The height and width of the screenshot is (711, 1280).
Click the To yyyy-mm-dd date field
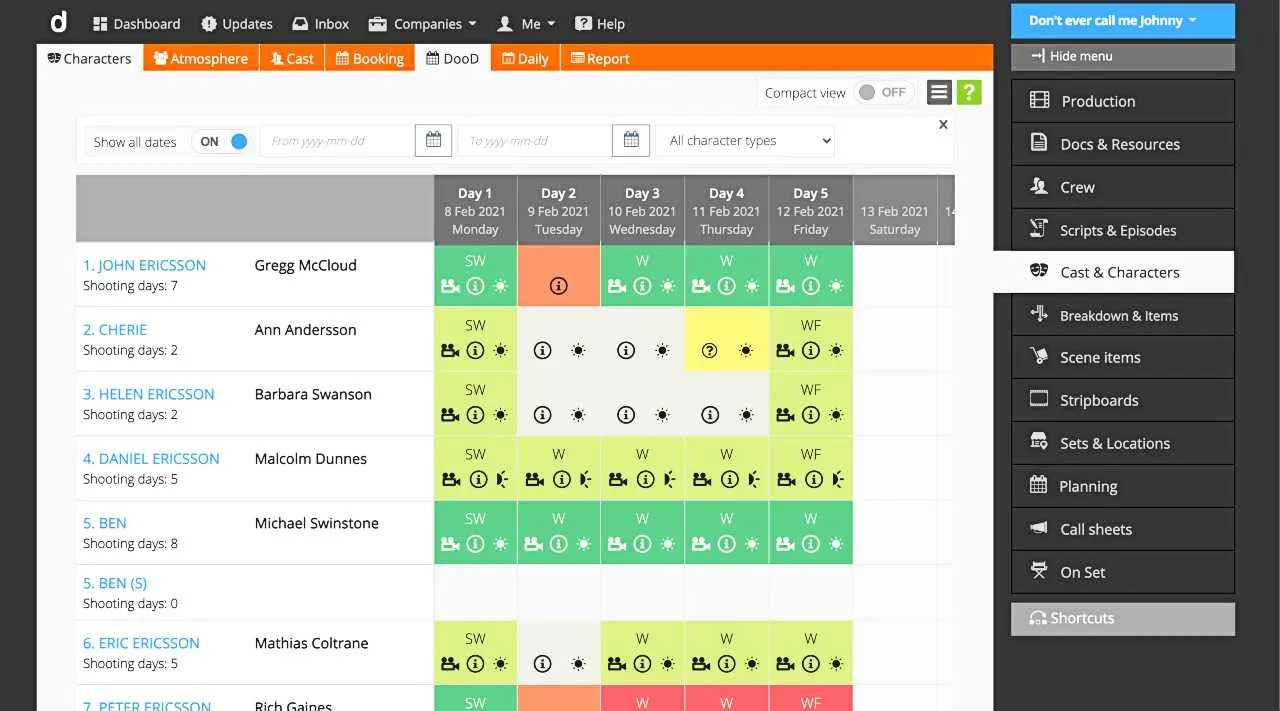click(535, 141)
